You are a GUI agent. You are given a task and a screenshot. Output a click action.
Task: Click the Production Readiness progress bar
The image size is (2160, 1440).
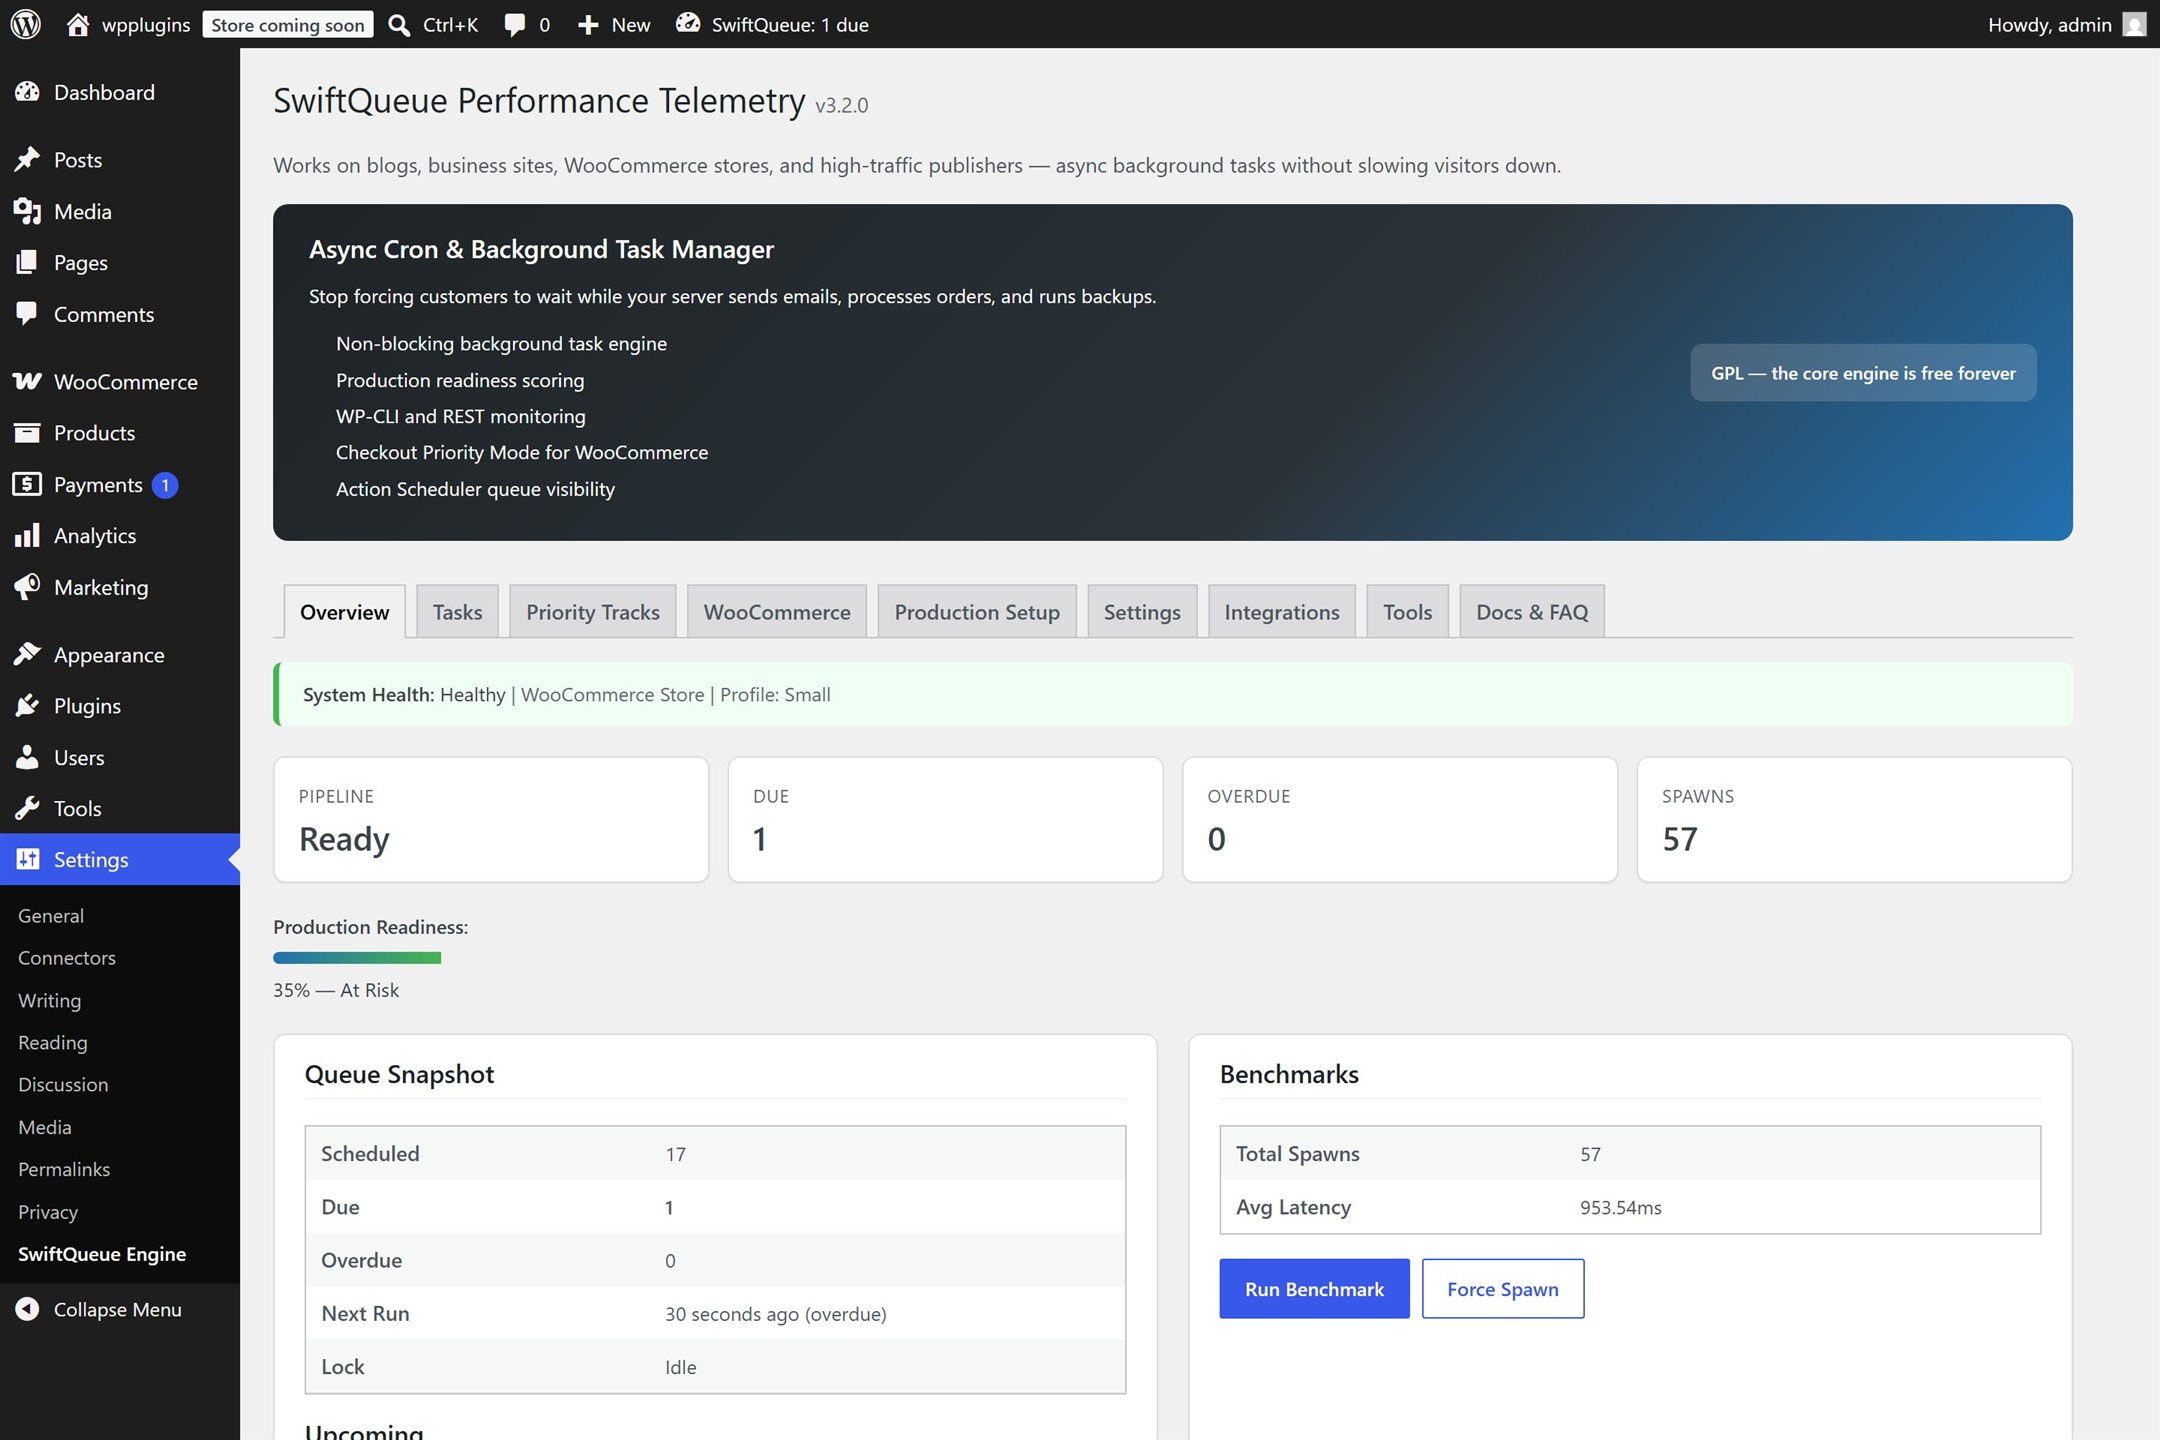click(x=357, y=958)
